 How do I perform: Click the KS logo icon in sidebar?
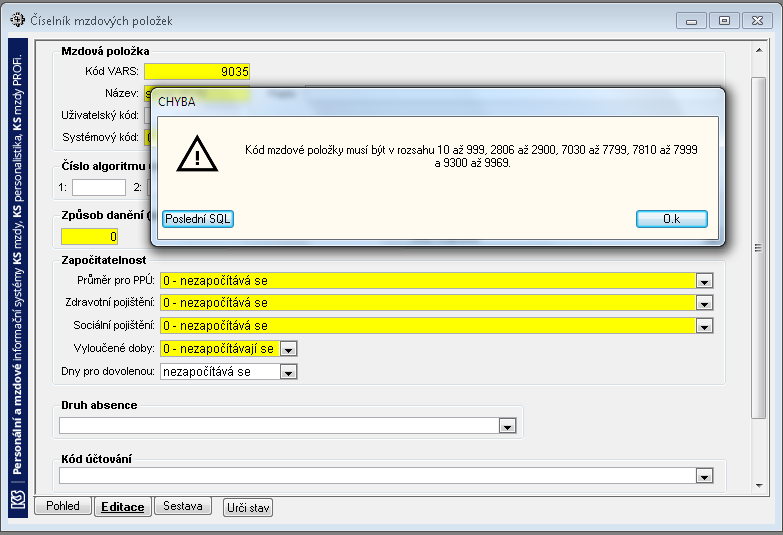[x=18, y=500]
